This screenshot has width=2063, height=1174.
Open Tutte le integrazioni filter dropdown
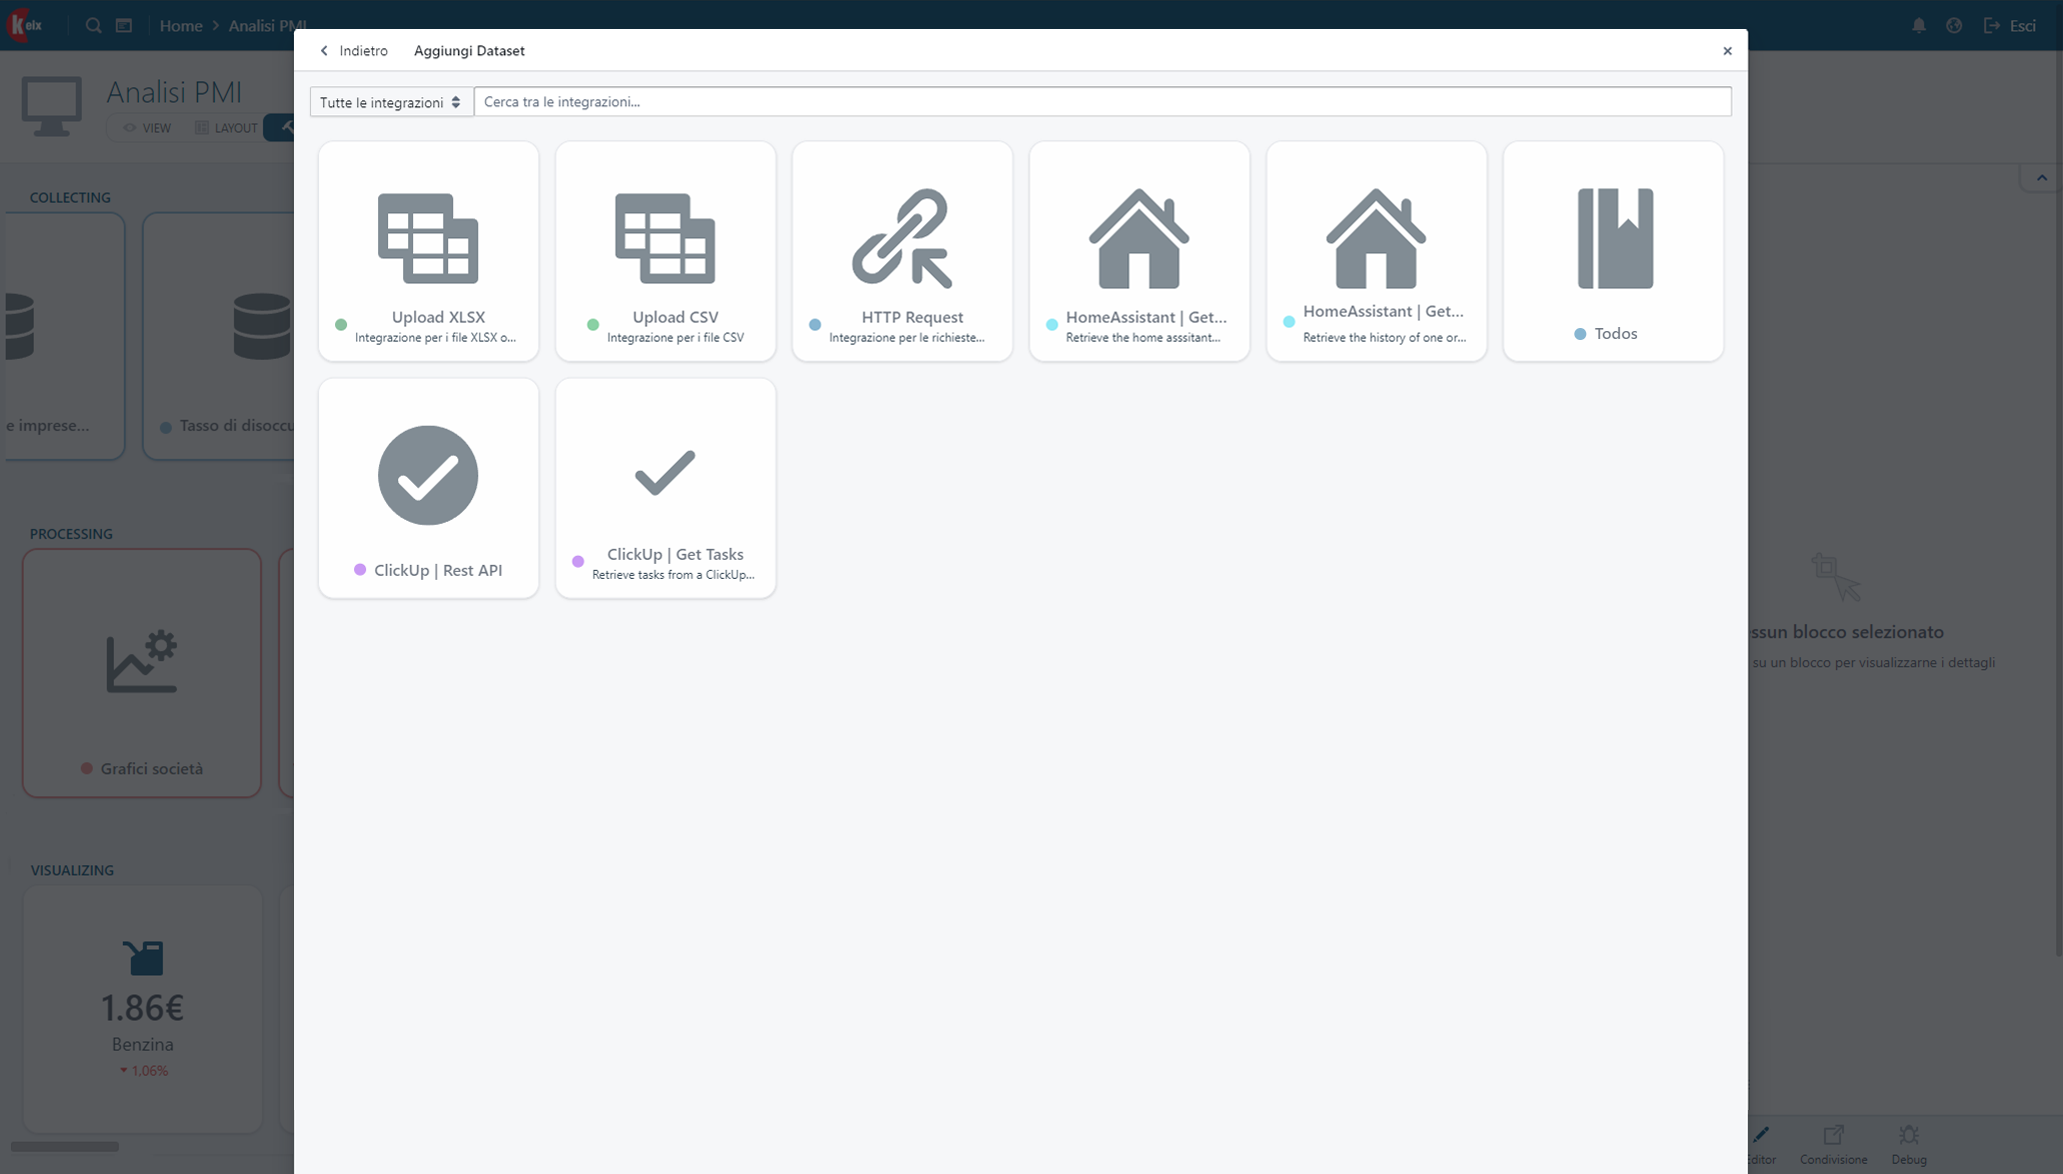point(391,102)
